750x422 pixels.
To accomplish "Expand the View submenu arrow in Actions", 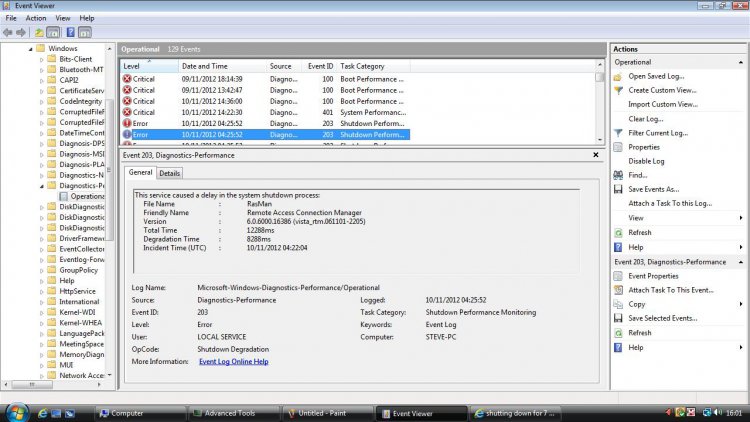I will [x=740, y=218].
